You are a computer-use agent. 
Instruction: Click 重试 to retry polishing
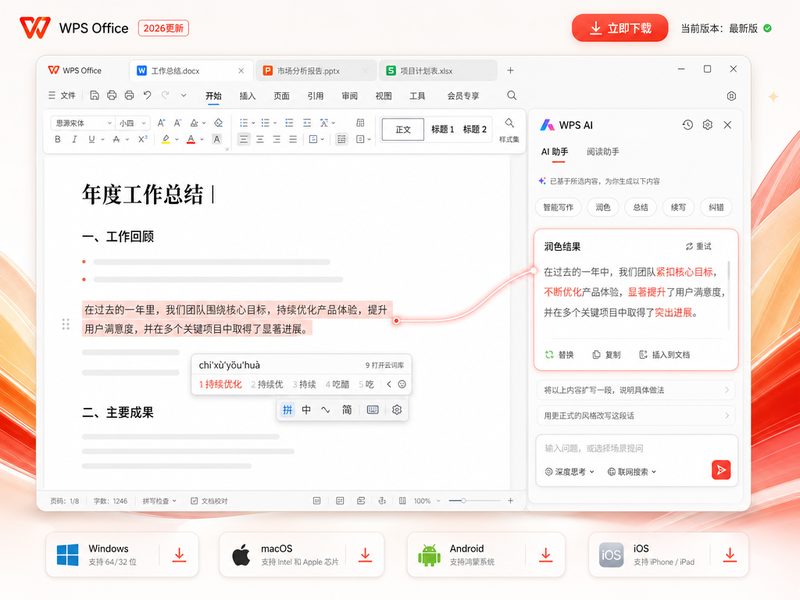click(698, 246)
